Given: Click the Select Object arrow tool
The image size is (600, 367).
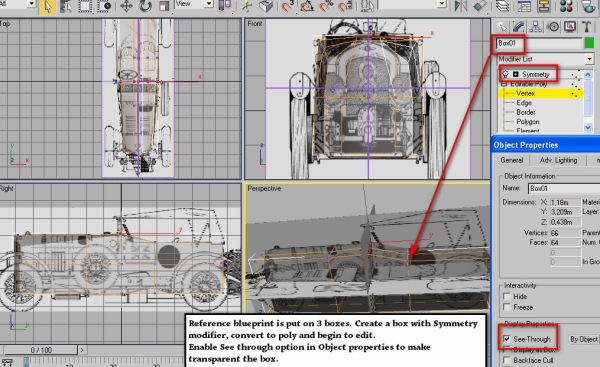Looking at the screenshot, I should click(x=47, y=7).
